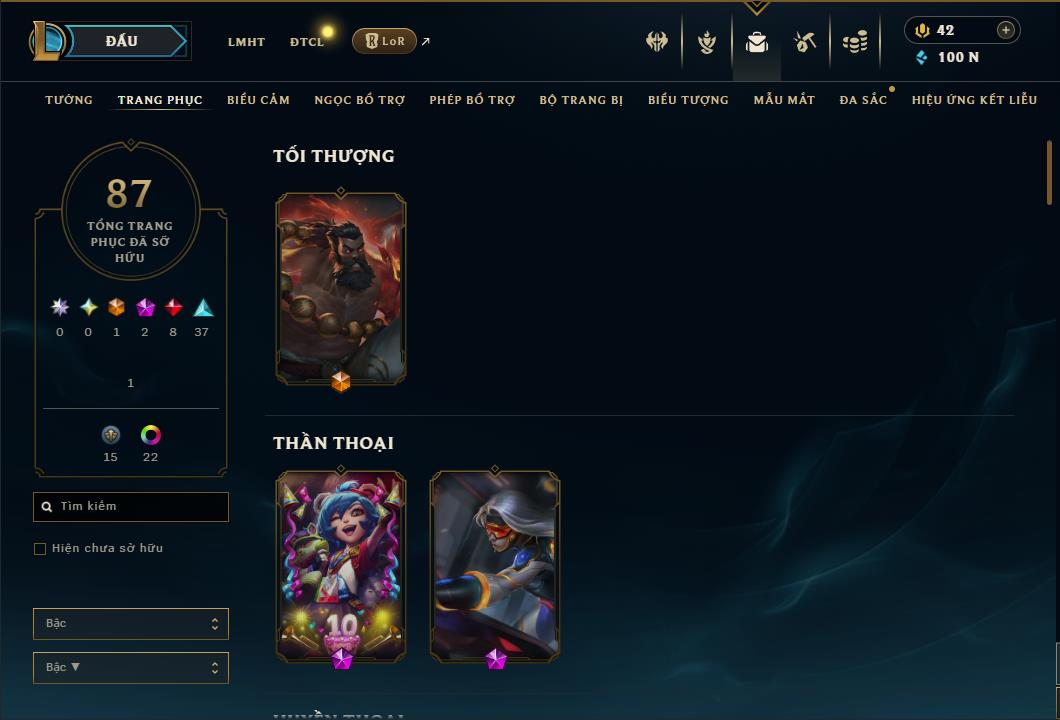Open the profile laurel icon

pos(706,42)
